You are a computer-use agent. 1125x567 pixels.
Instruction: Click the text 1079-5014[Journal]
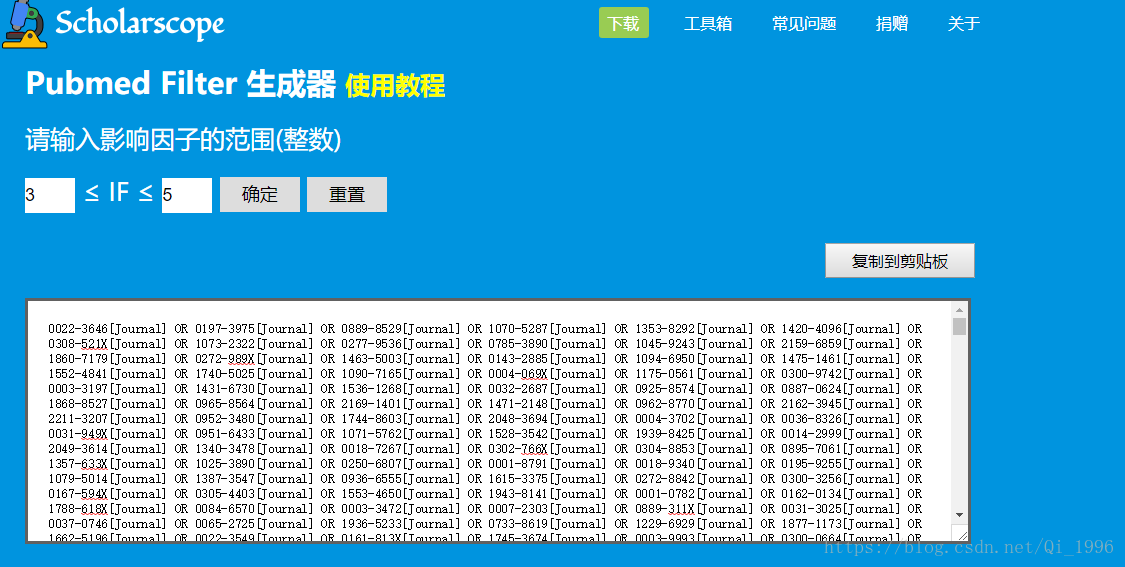pos(107,479)
